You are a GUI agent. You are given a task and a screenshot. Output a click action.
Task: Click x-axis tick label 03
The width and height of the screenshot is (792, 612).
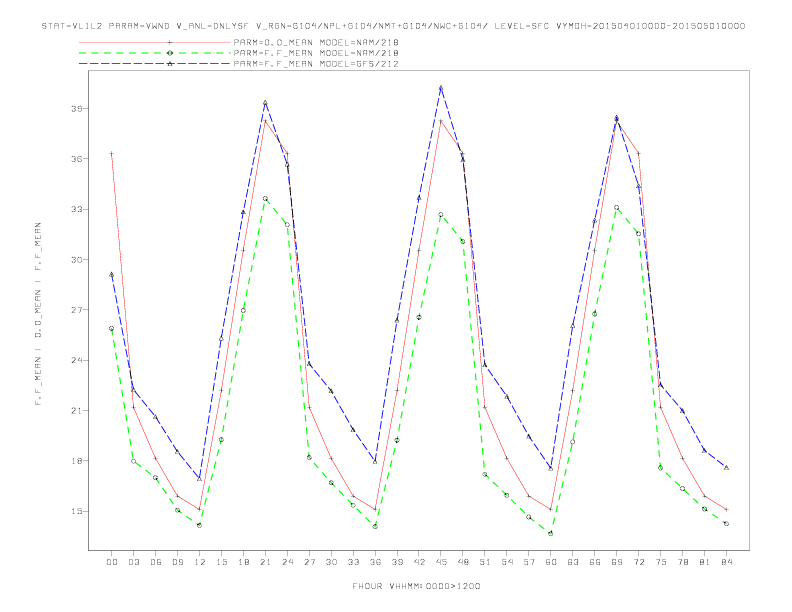[133, 562]
